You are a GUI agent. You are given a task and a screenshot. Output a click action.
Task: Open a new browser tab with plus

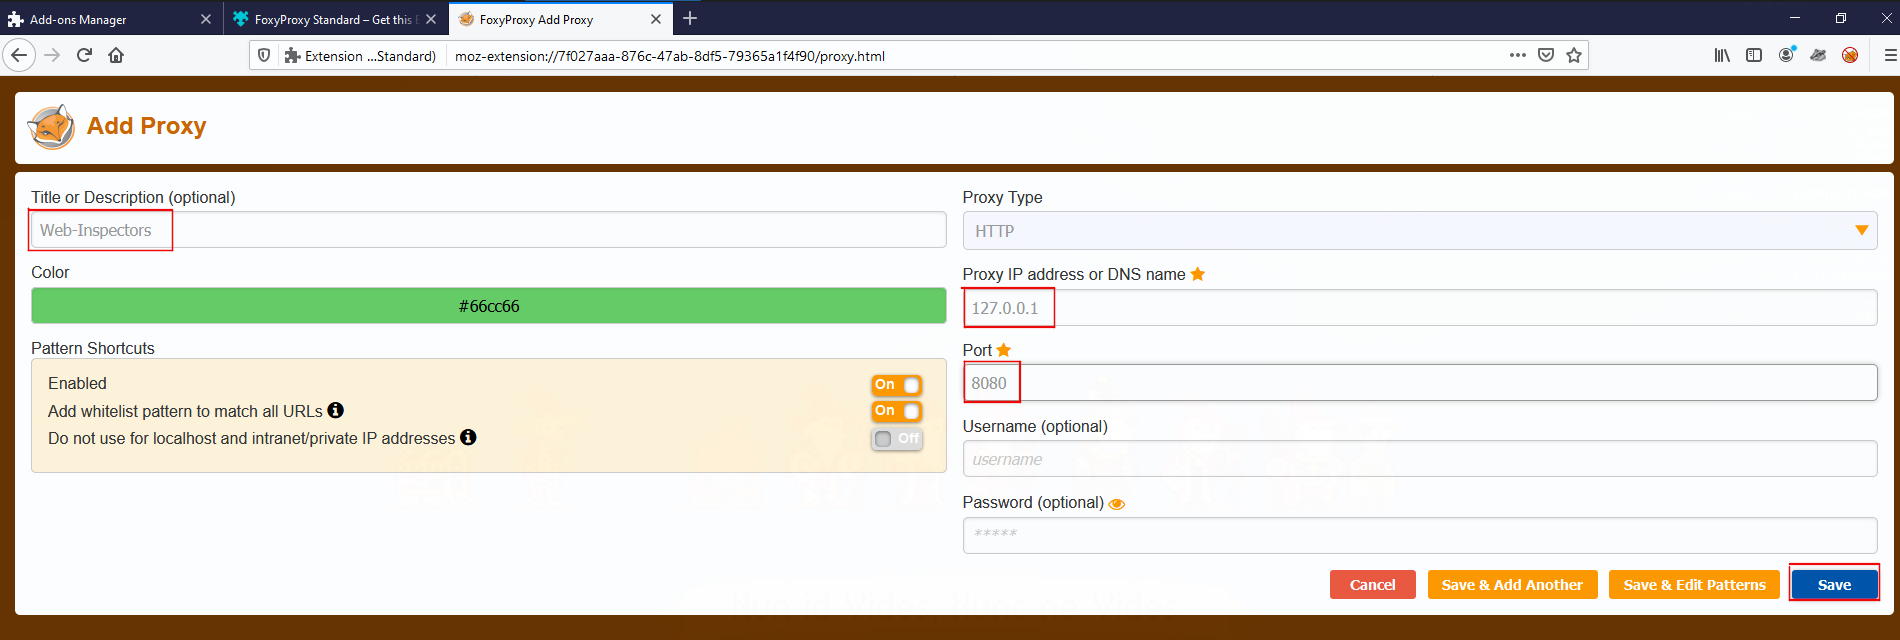point(690,18)
